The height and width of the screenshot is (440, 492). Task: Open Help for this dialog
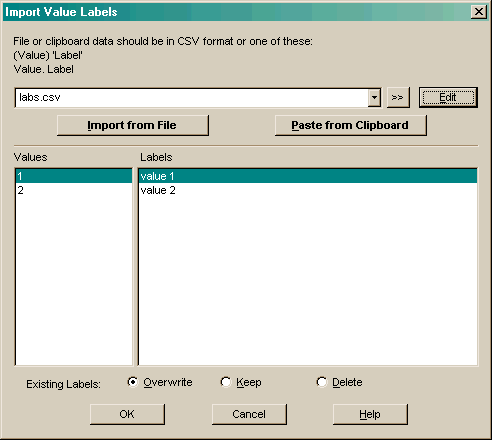370,414
